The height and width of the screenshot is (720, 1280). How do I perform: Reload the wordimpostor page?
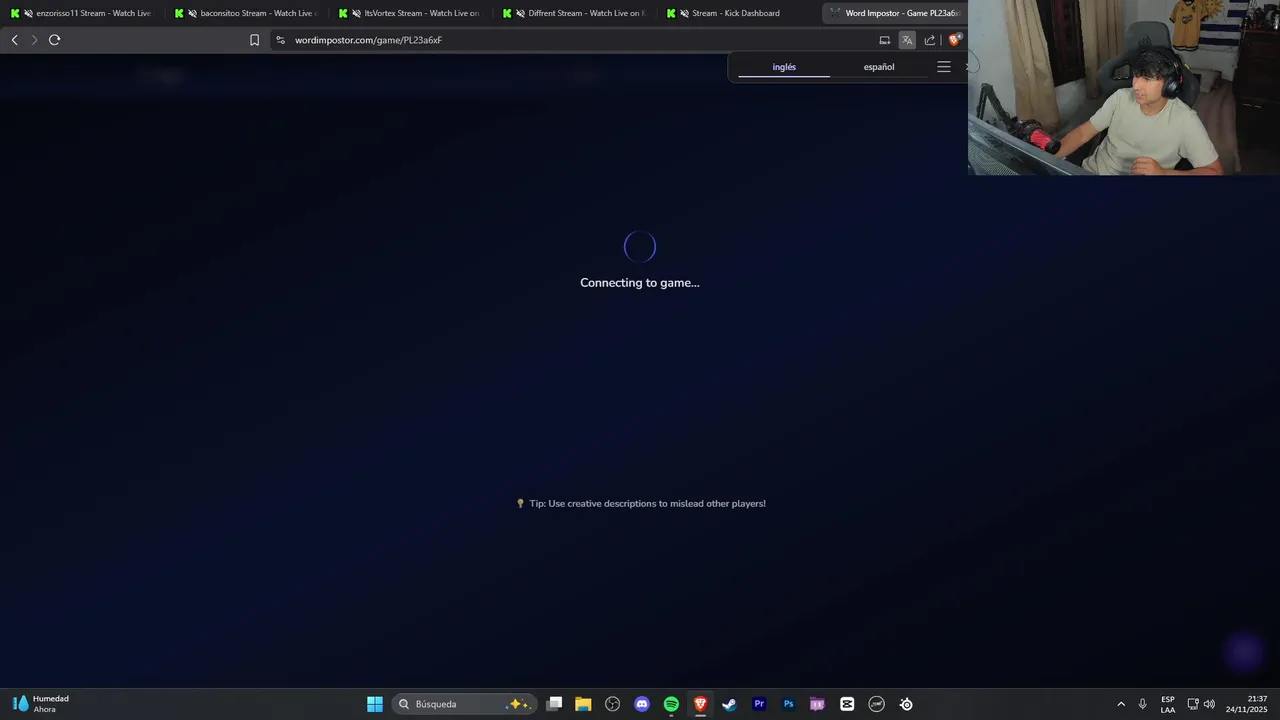point(54,40)
